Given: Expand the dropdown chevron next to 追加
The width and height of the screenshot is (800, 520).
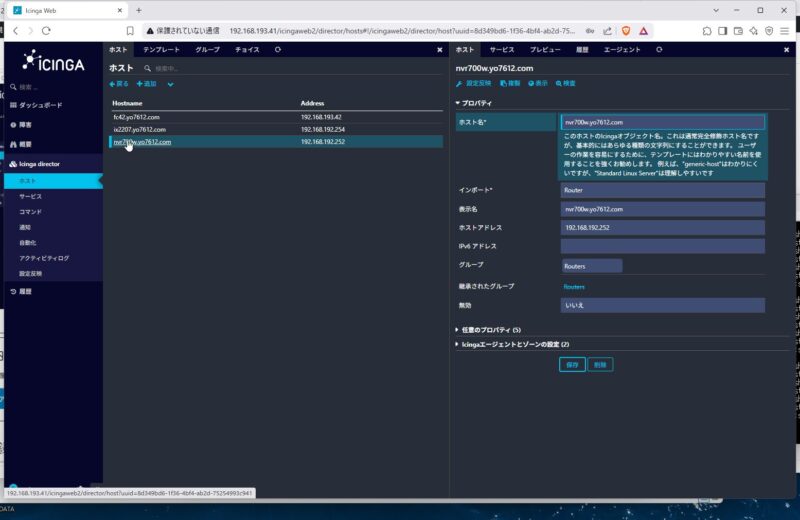Looking at the screenshot, I should click(x=170, y=84).
